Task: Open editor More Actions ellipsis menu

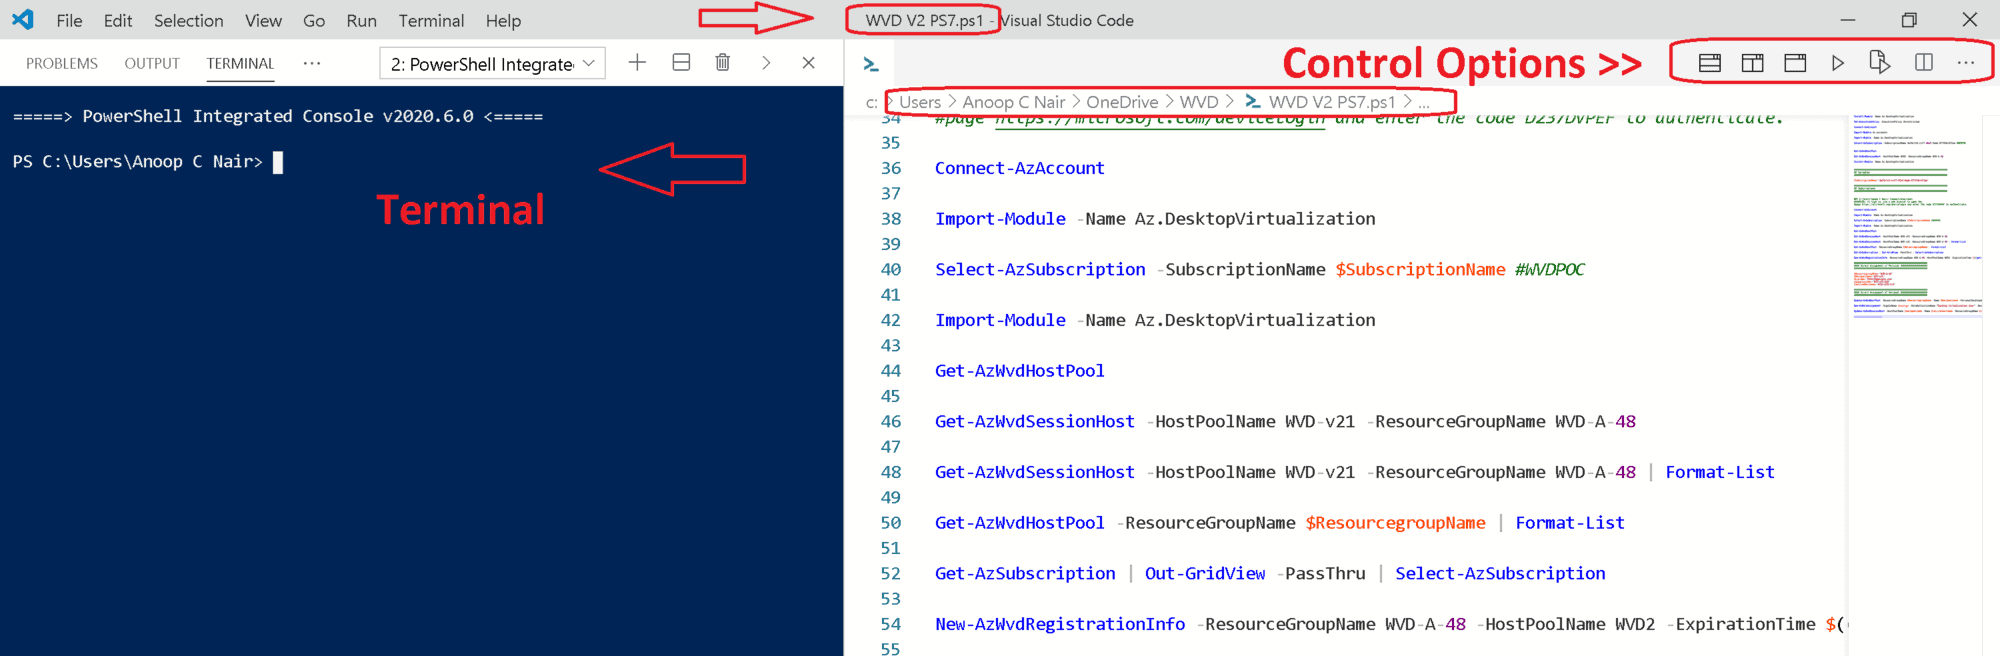Action: [1966, 63]
